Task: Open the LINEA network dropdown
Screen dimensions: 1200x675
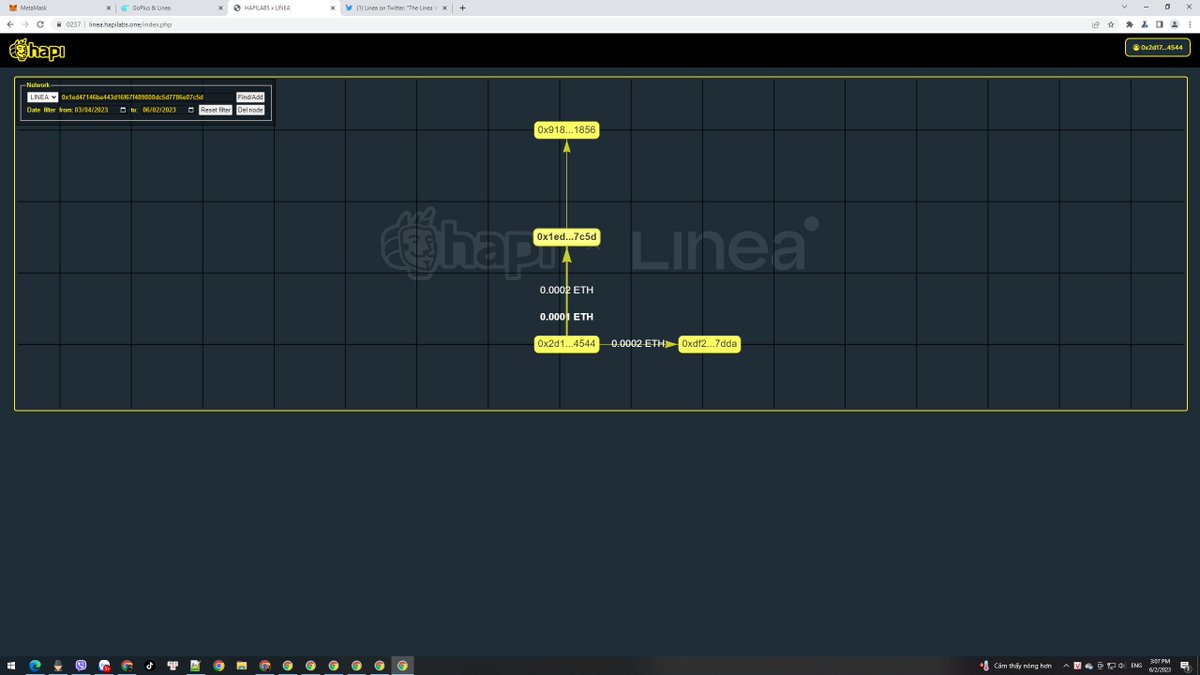Action: (x=42, y=97)
